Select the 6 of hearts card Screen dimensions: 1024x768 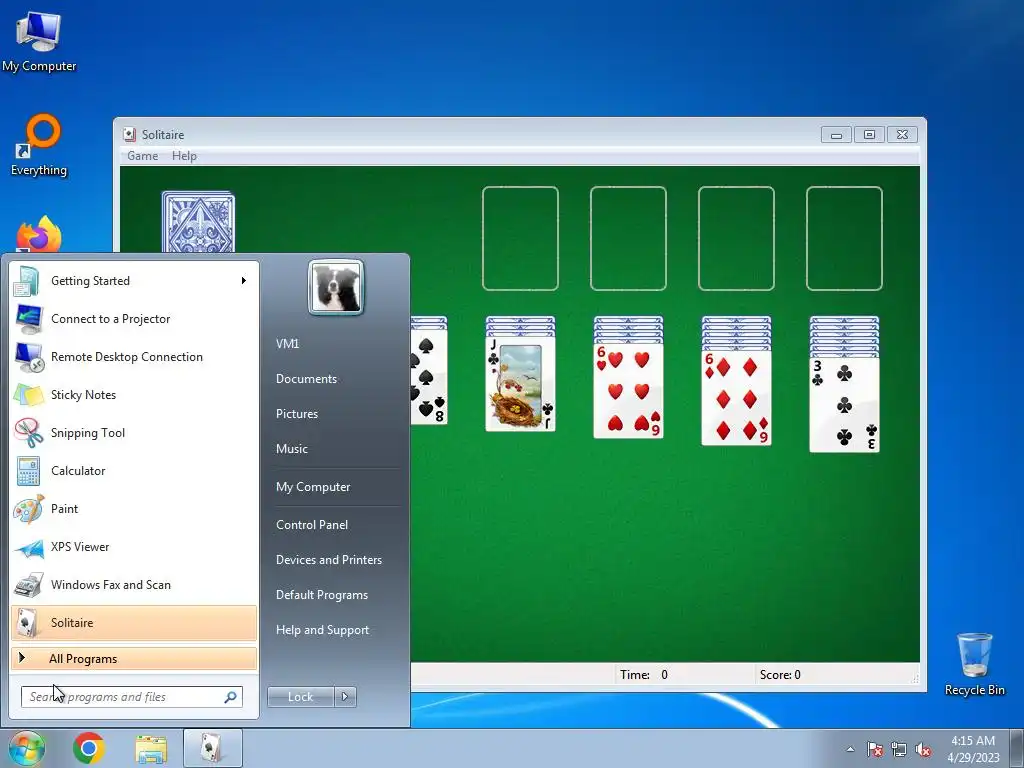click(x=628, y=391)
